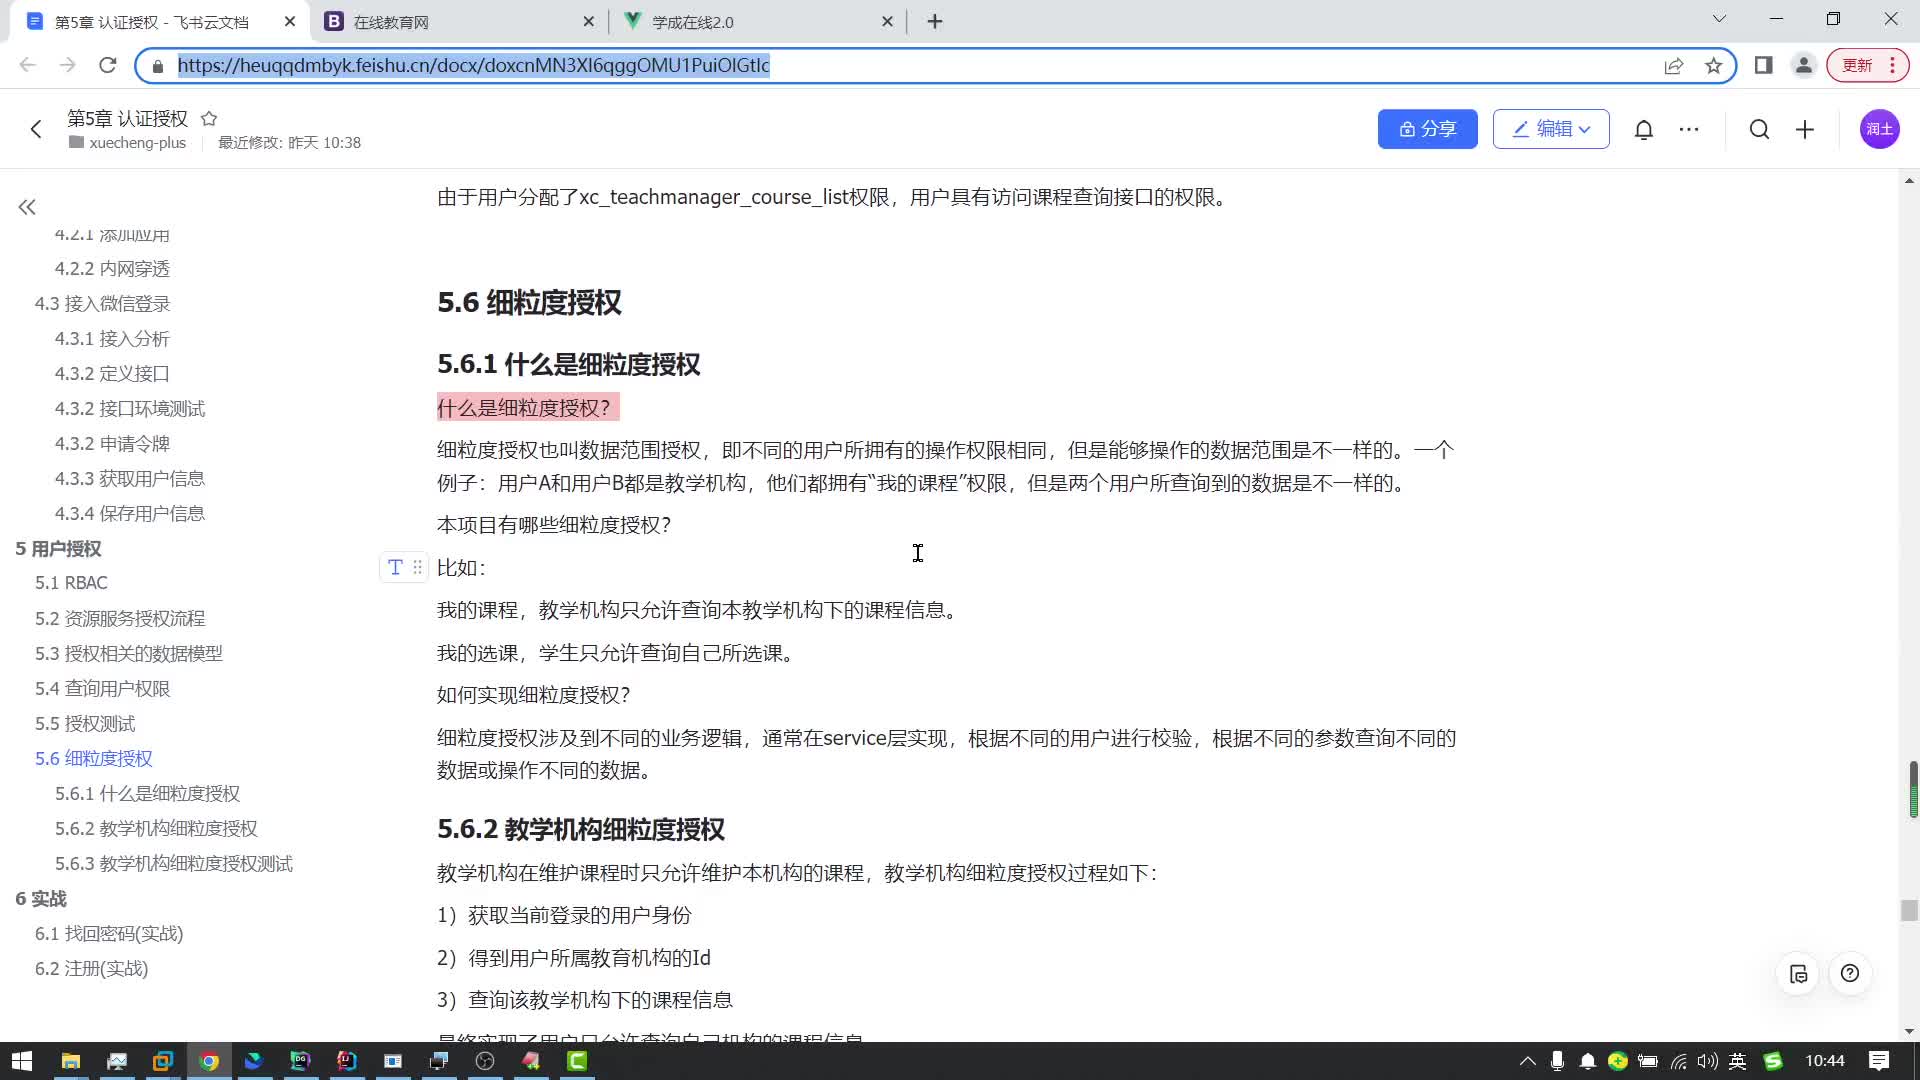Jump to outline item 5.5 授权测试
Viewport: 1920px width, 1080px height.
(x=85, y=724)
